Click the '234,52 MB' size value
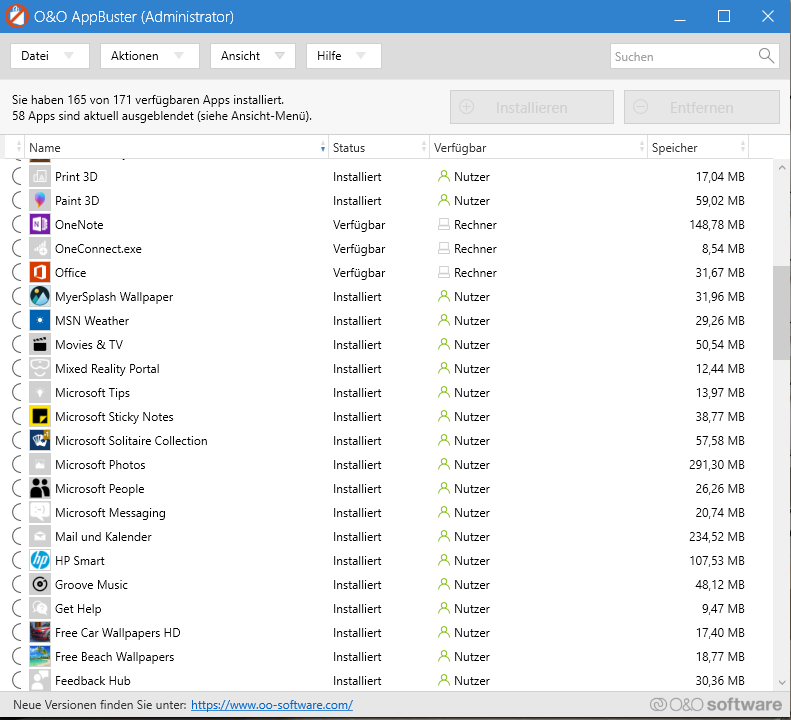 [x=717, y=536]
